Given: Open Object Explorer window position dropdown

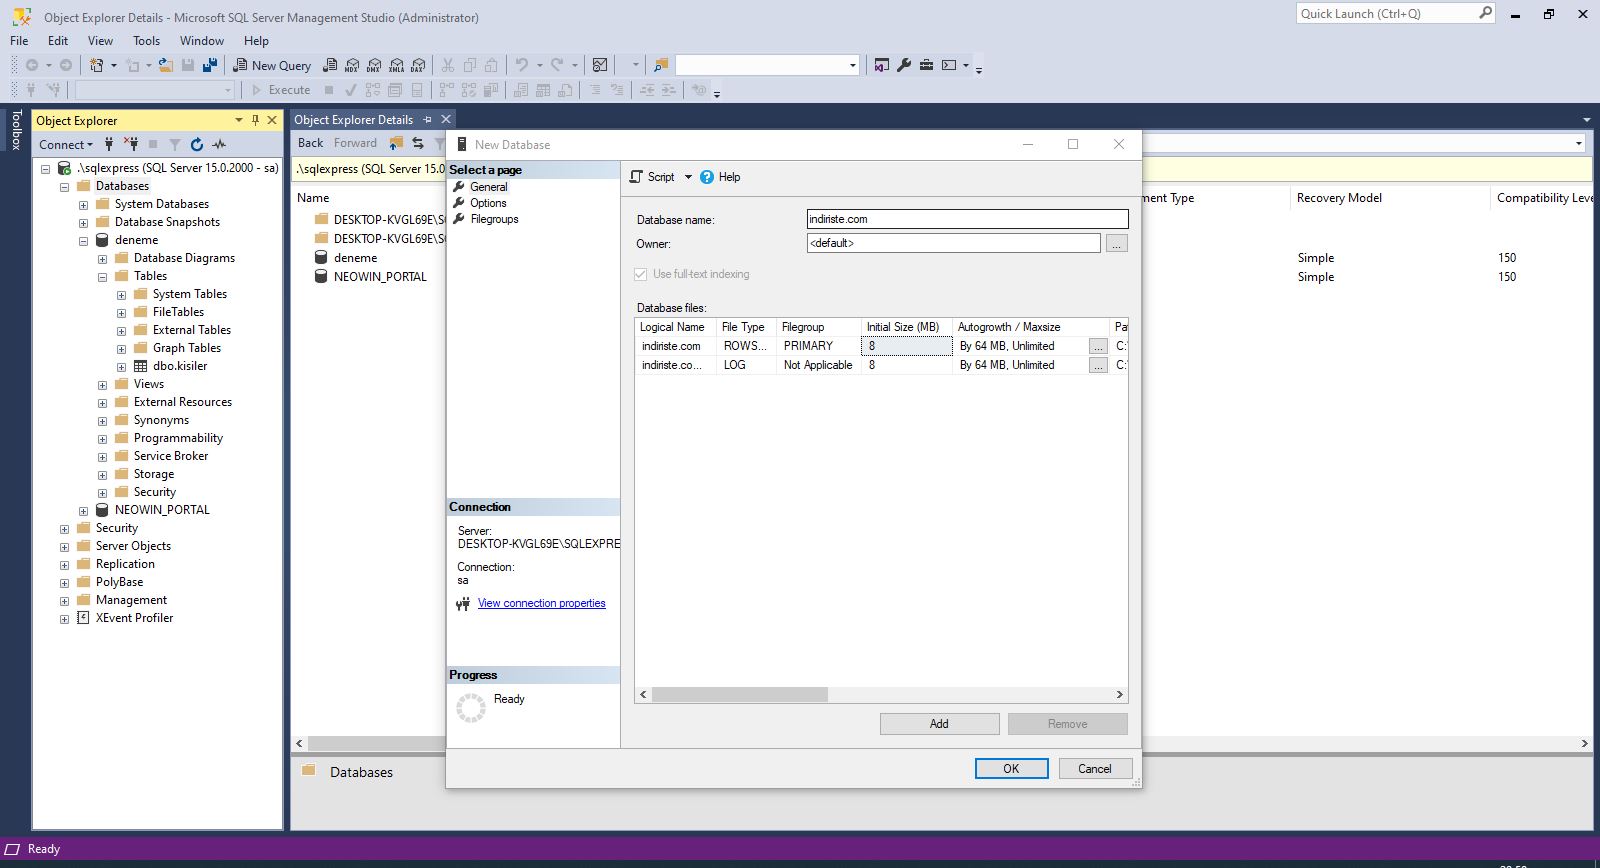Looking at the screenshot, I should pos(239,120).
